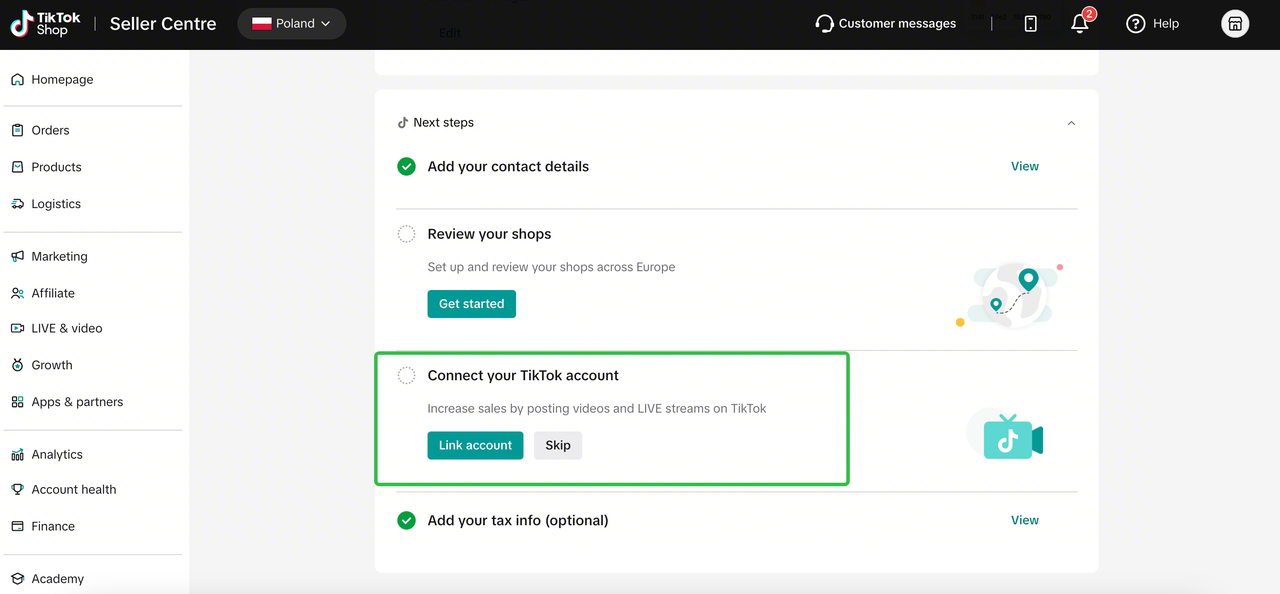Click the Get started button
Viewport: 1280px width, 594px height.
(x=471, y=304)
